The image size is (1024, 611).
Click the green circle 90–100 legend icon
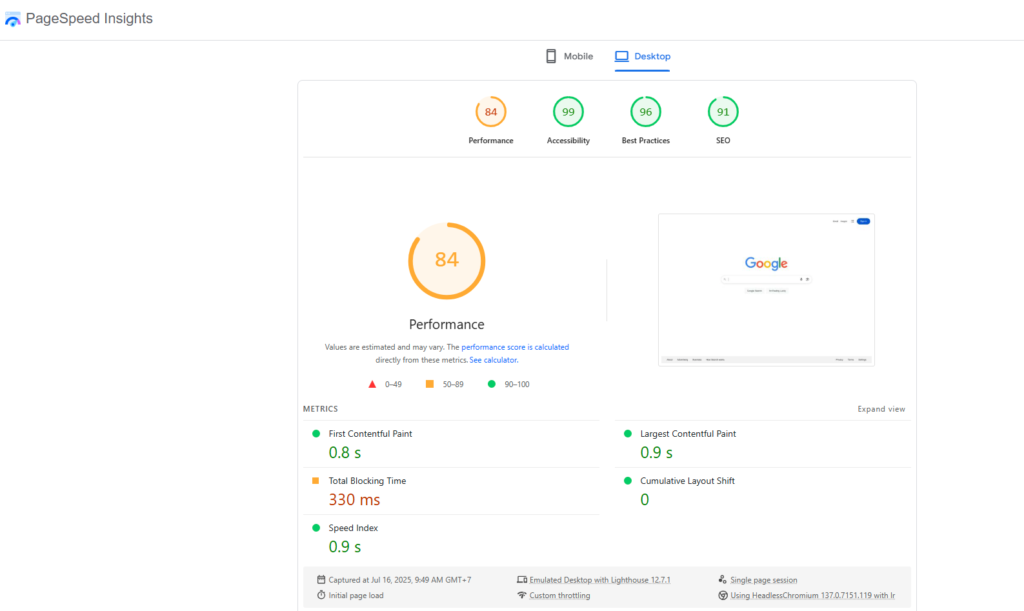(x=491, y=384)
